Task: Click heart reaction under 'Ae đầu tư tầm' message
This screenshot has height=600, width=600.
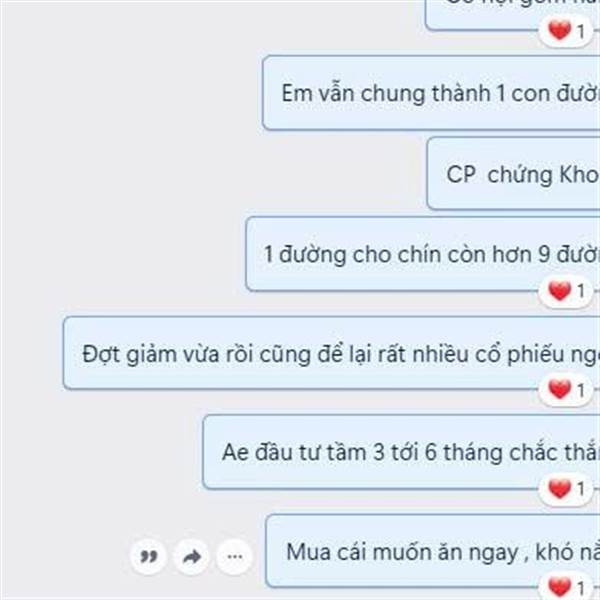Action: tap(559, 489)
